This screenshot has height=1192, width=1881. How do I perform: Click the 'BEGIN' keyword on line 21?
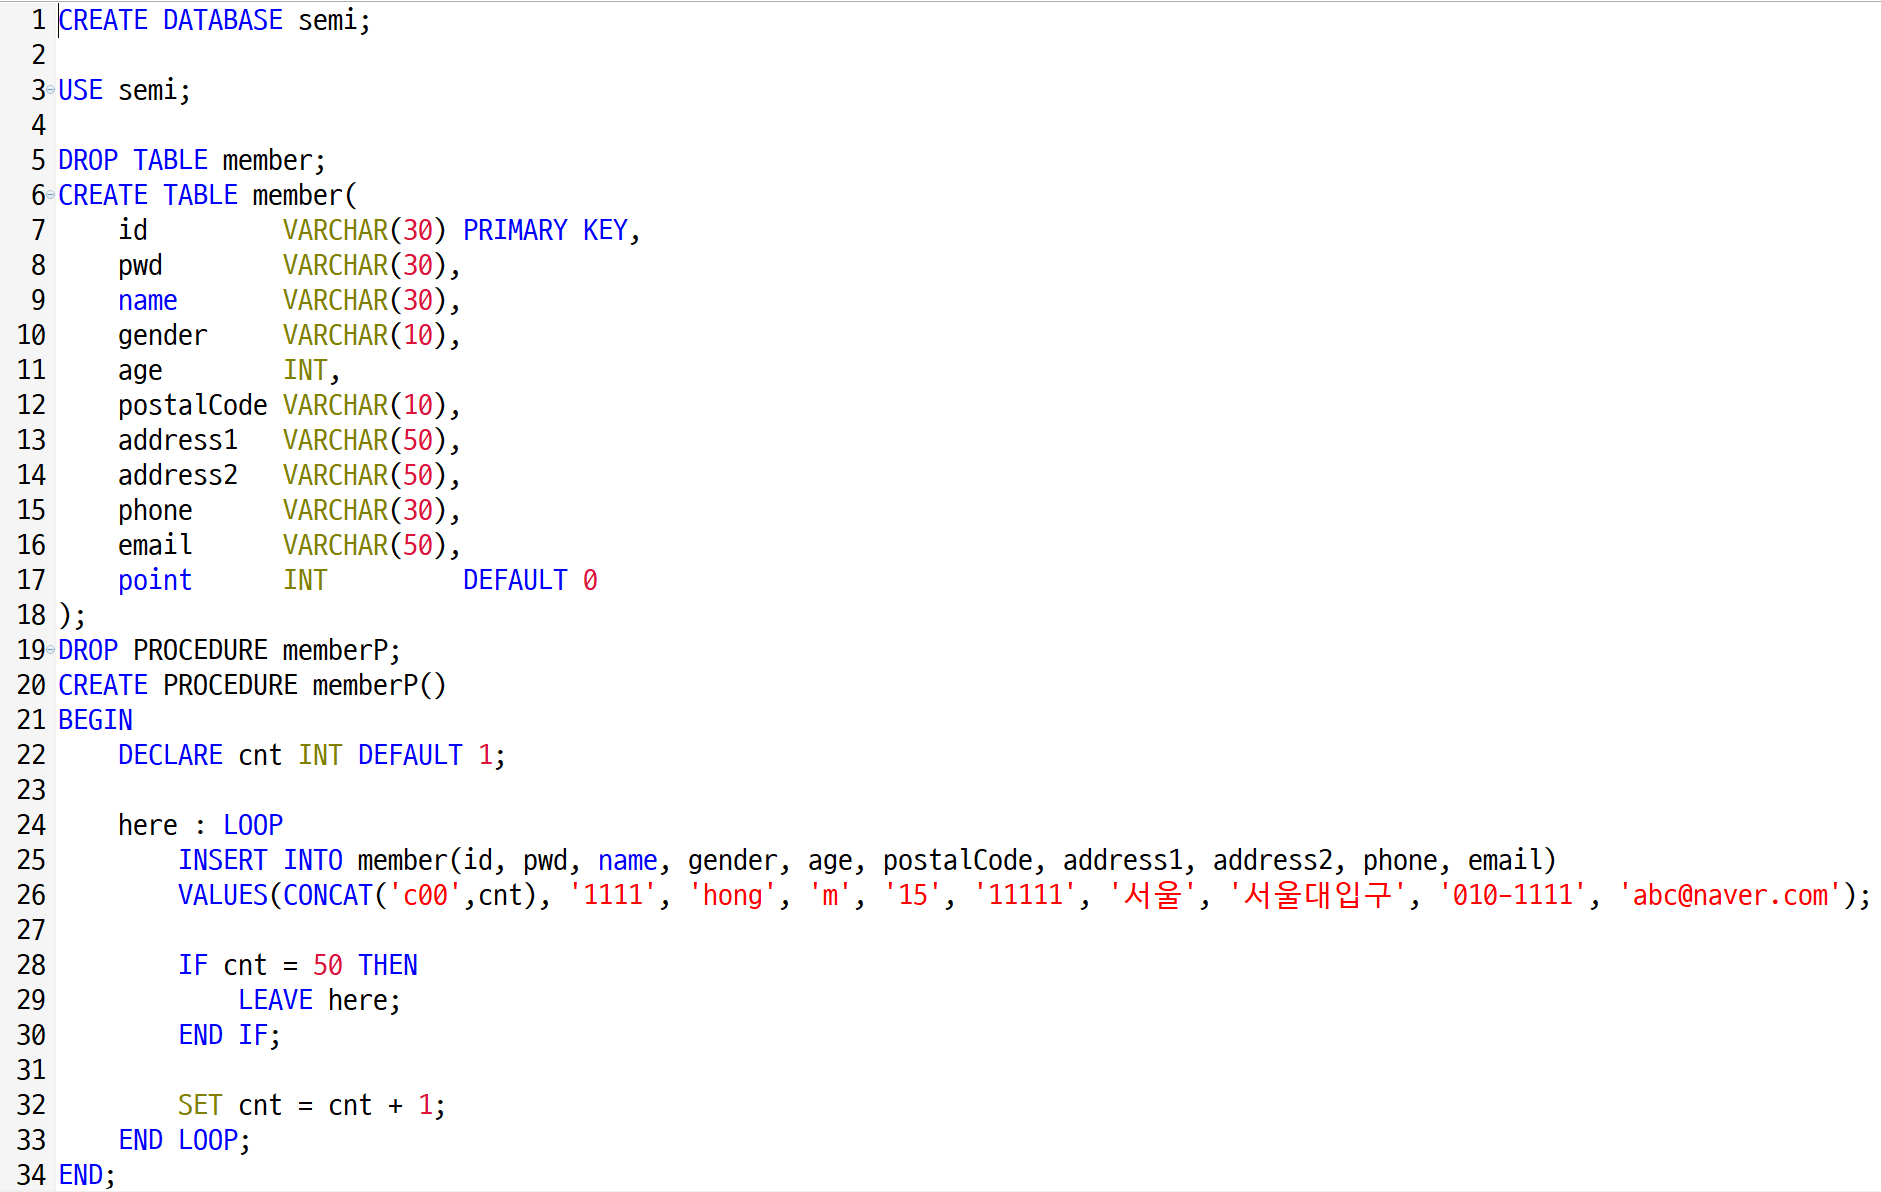click(95, 720)
